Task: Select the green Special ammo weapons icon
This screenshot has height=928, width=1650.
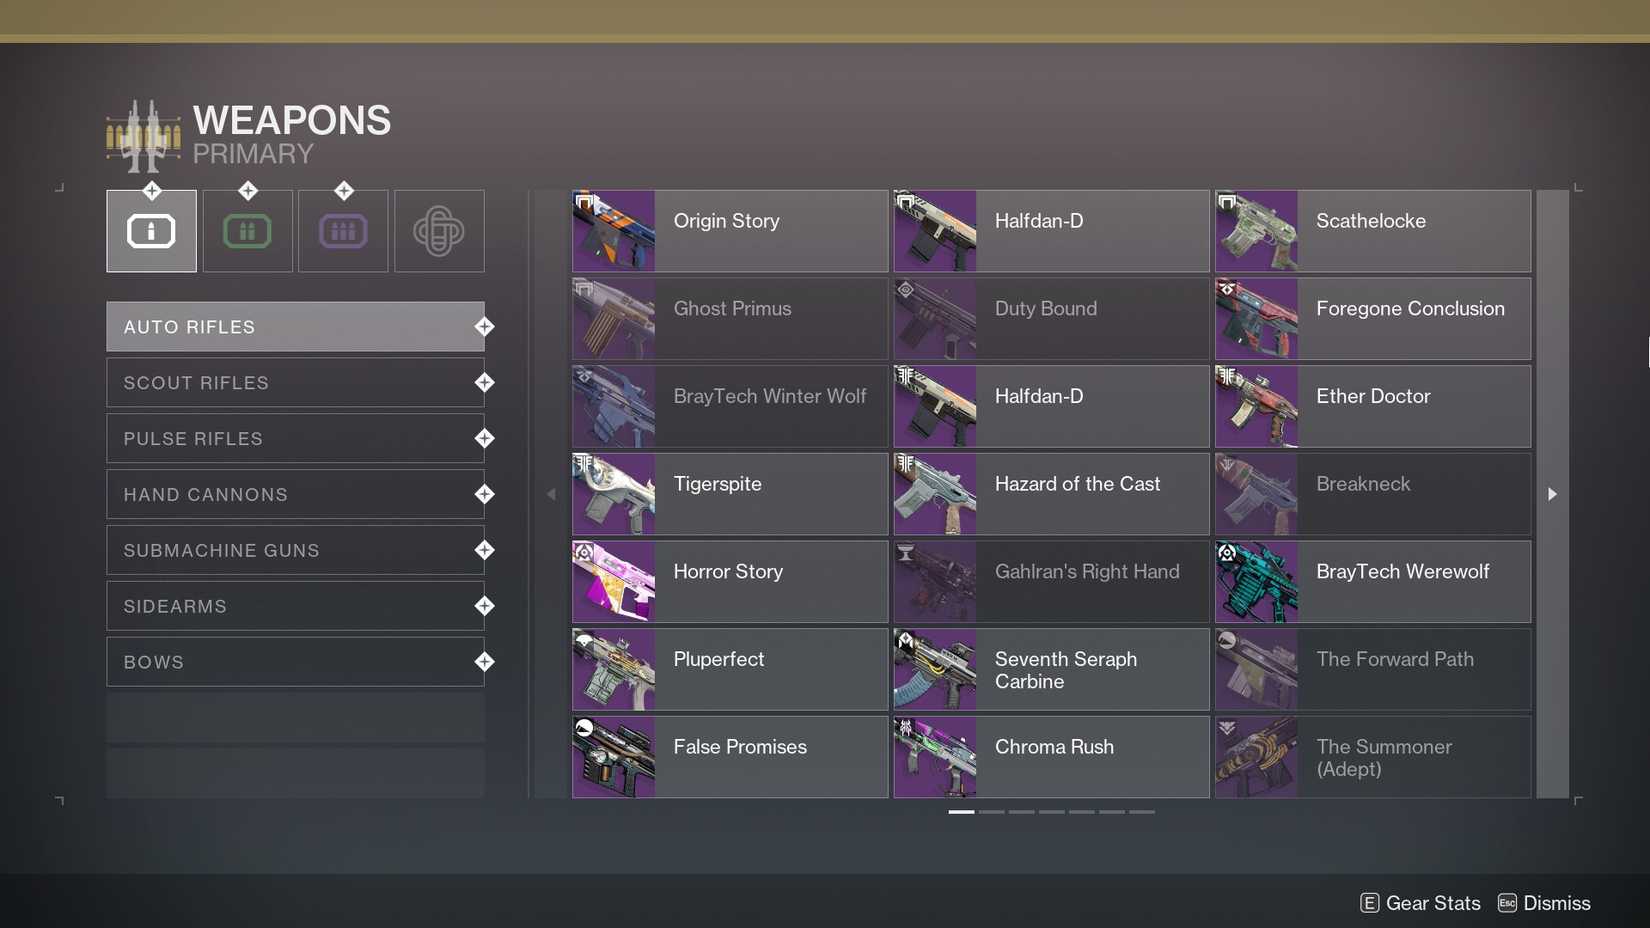Action: 247,231
